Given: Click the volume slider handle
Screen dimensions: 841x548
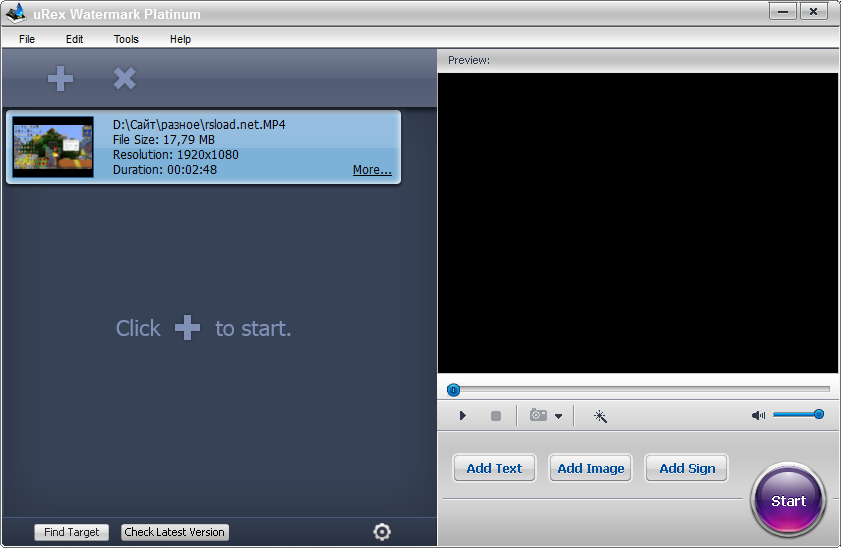Looking at the screenshot, I should click(x=818, y=414).
